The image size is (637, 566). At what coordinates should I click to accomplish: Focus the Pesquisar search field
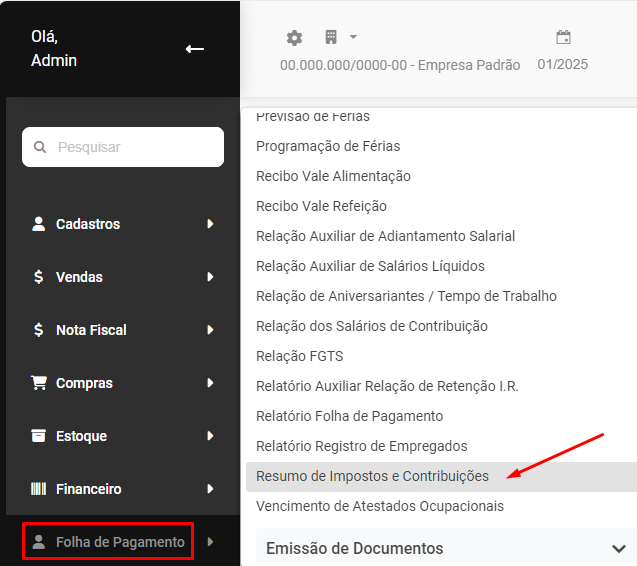click(x=123, y=147)
